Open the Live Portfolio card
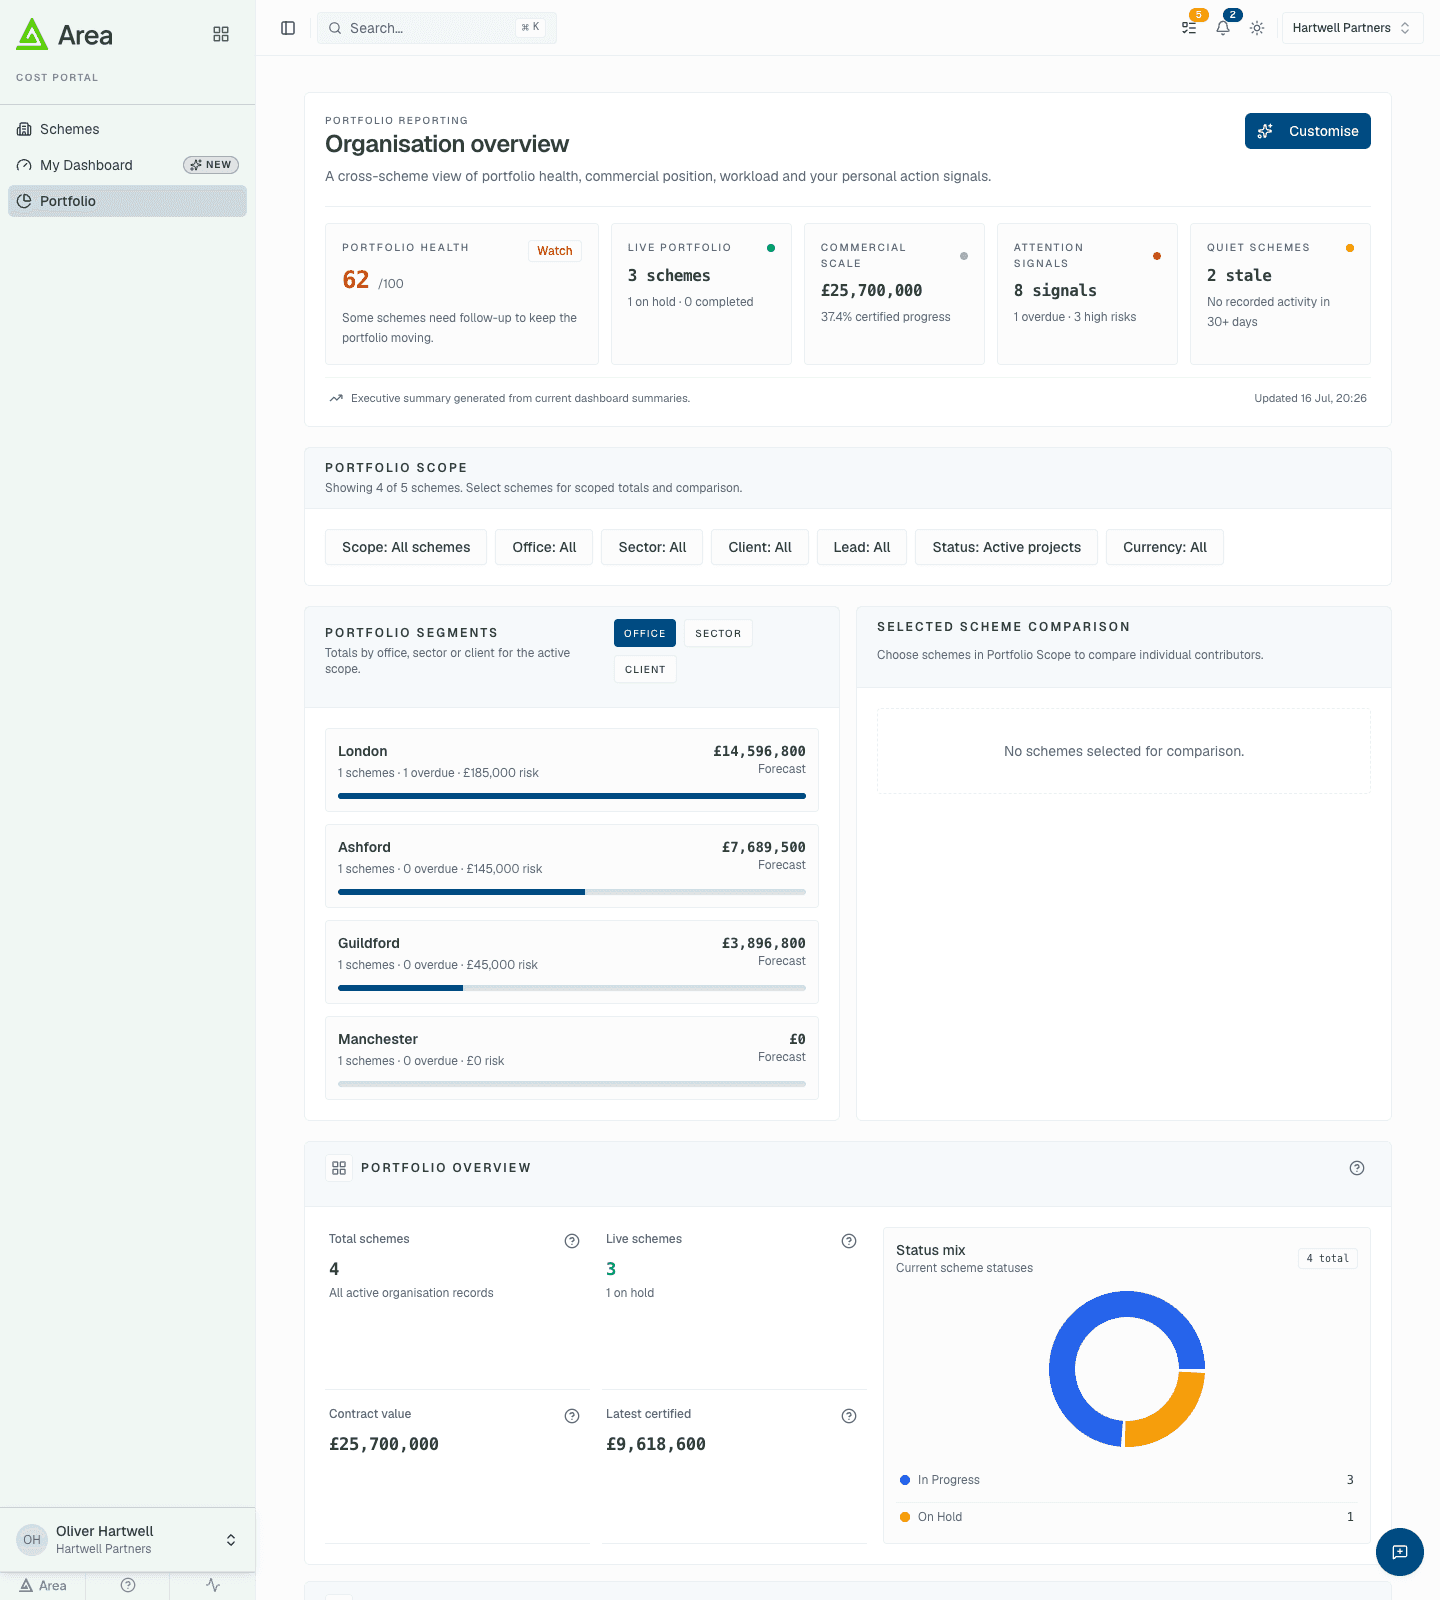1440x1600 pixels. point(701,294)
